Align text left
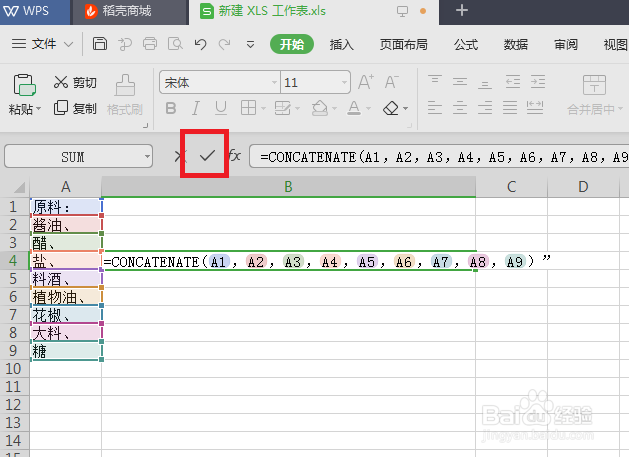 click(x=435, y=108)
